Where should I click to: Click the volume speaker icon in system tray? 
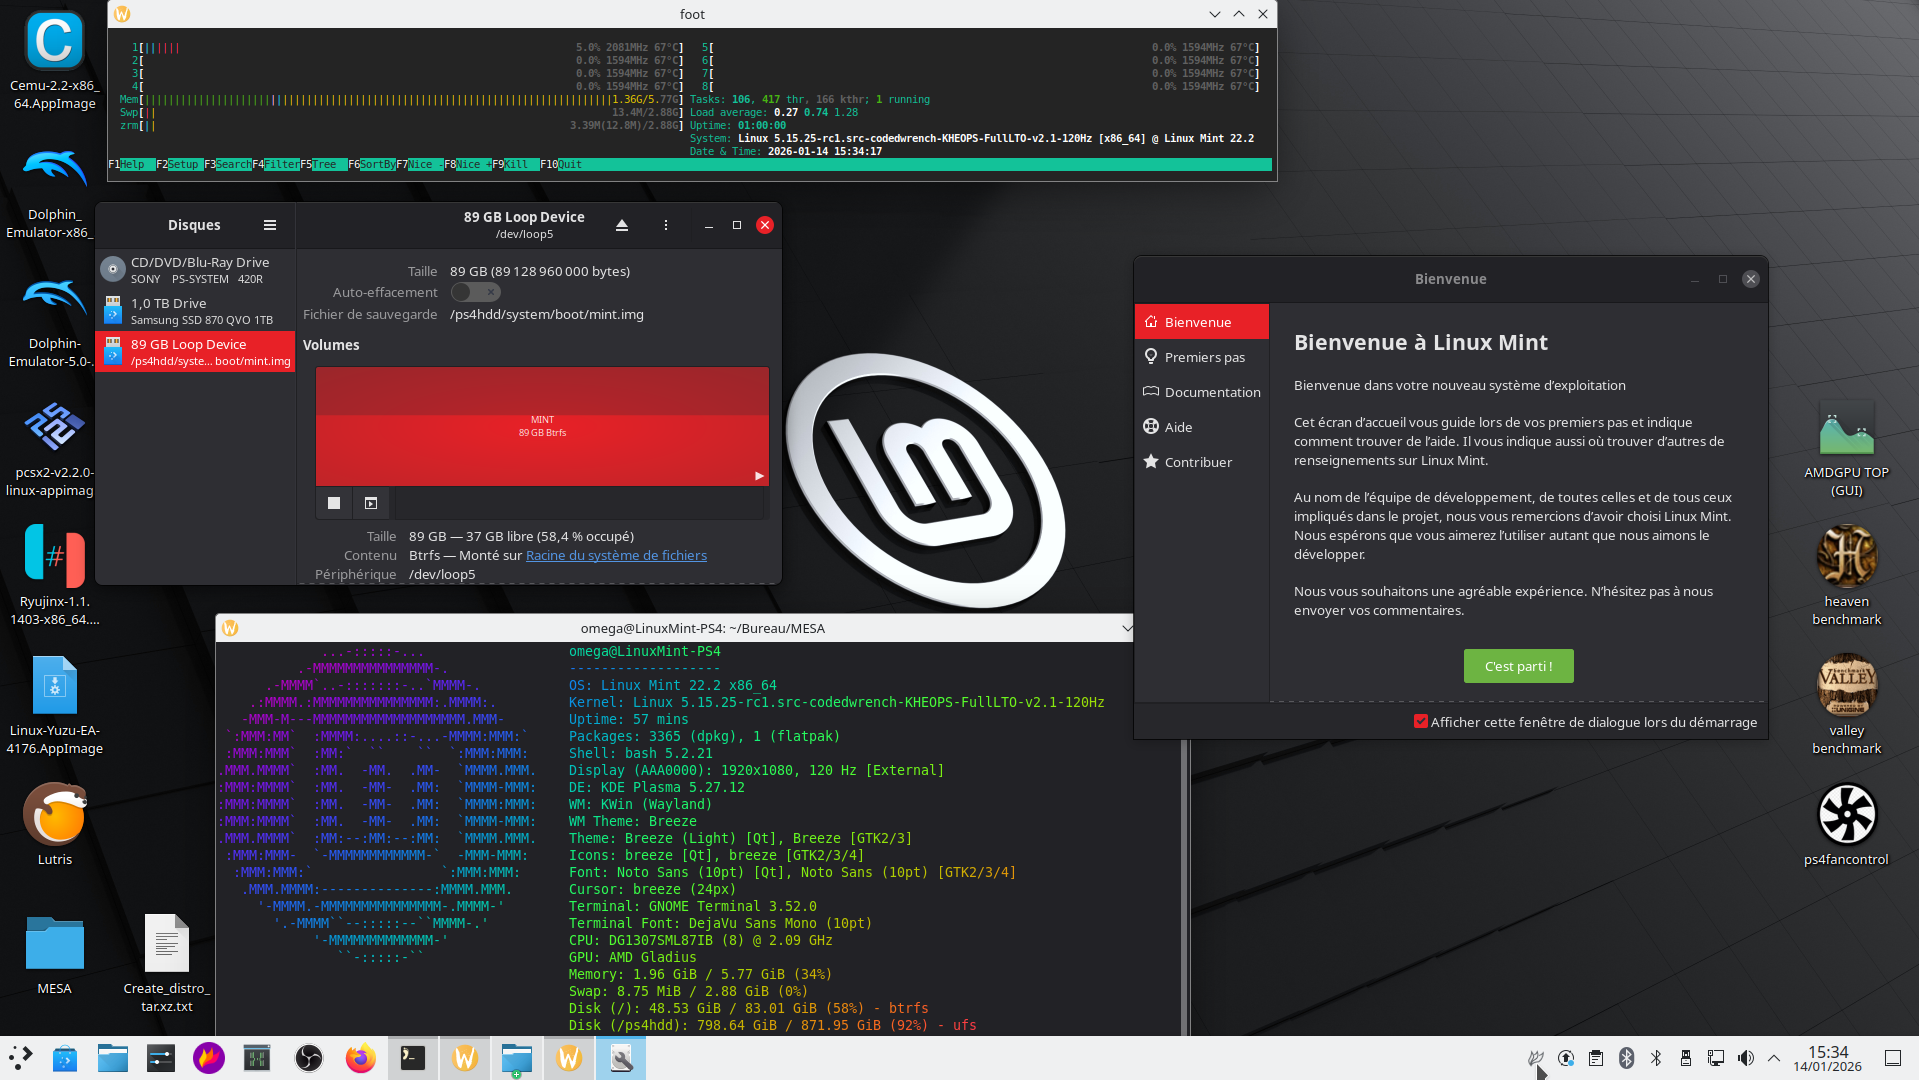tap(1745, 1058)
